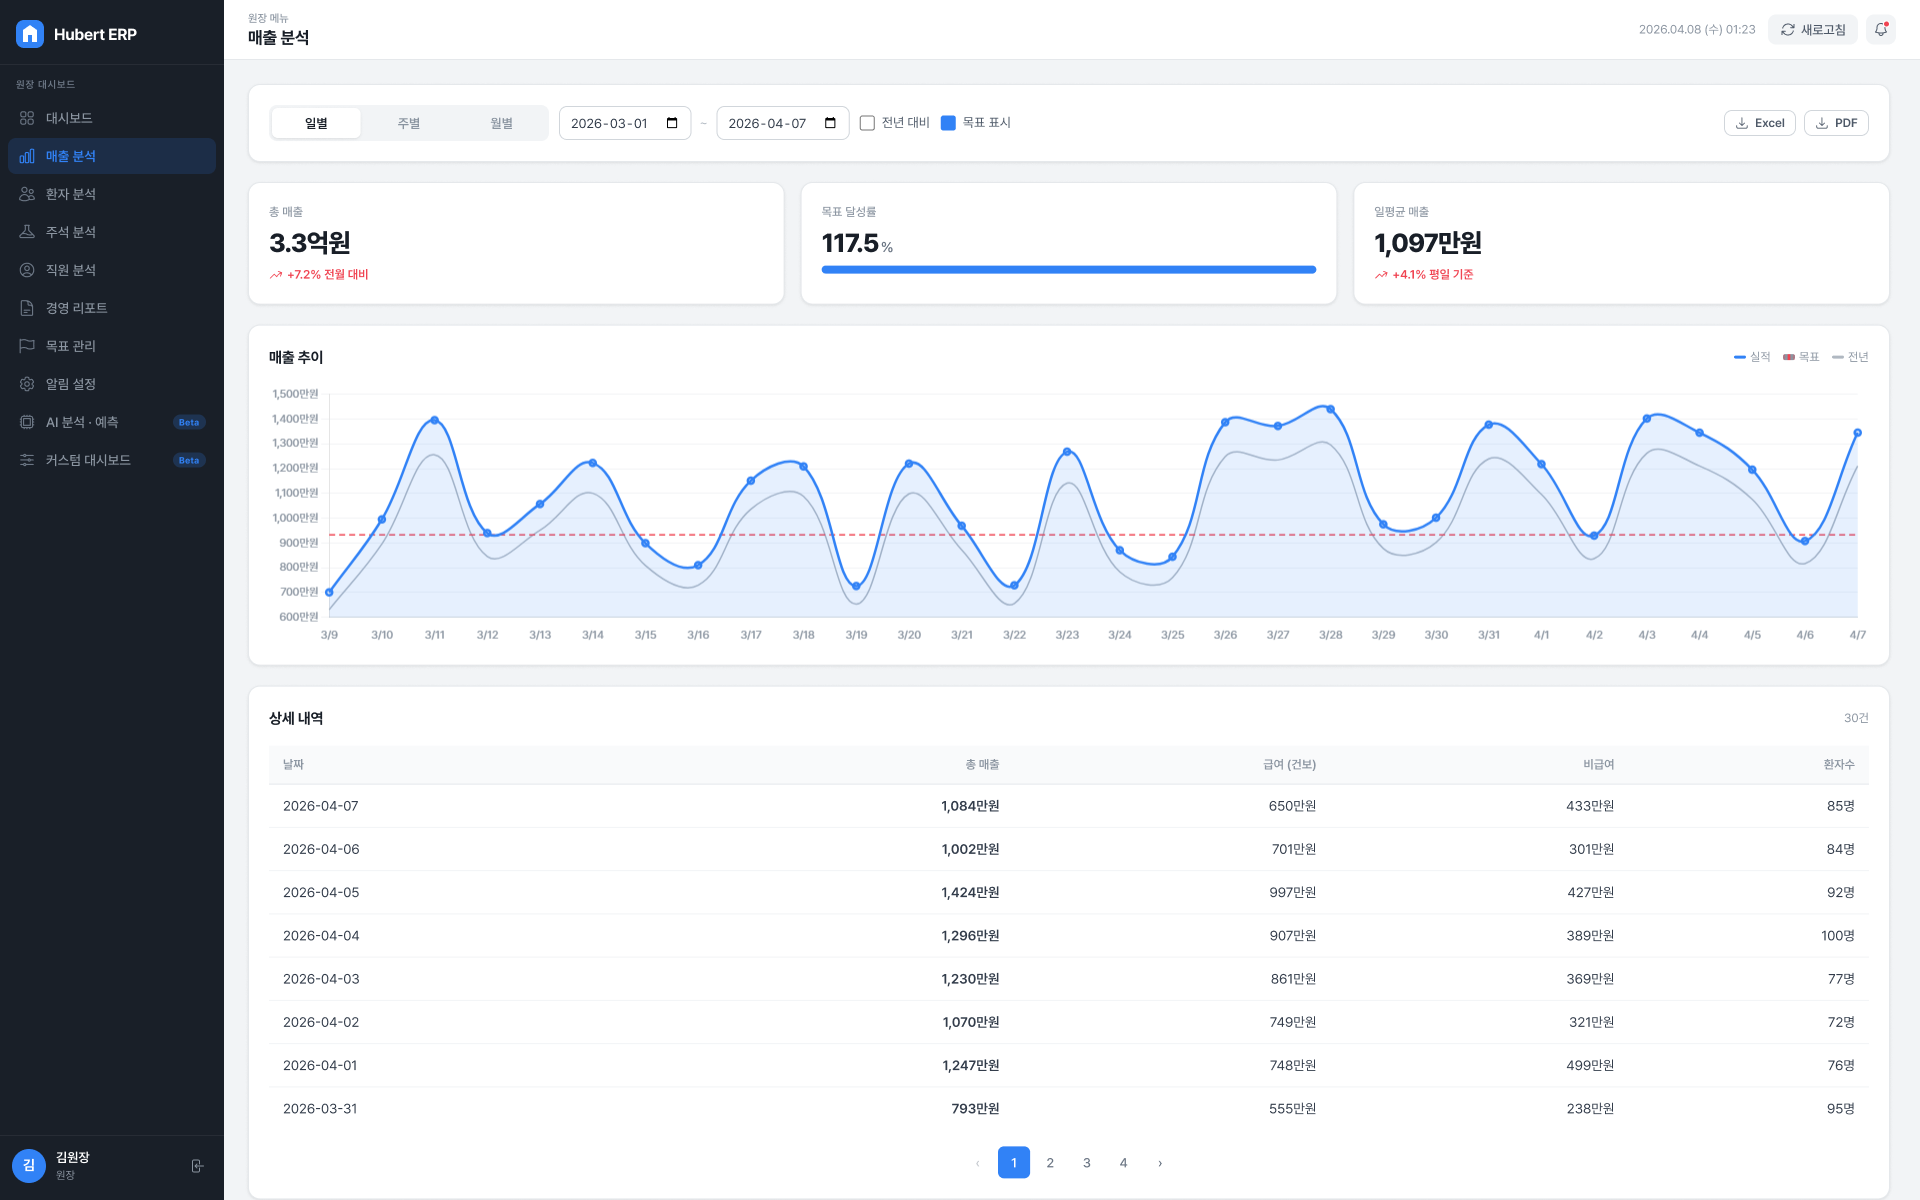Open AI 분석 · 예측 beta item
The width and height of the screenshot is (1920, 1200).
pyautogui.click(x=112, y=422)
